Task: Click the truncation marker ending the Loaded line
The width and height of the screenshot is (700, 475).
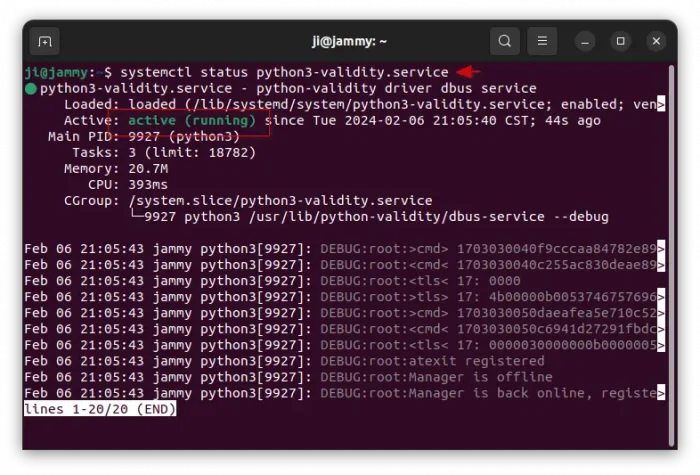Action: click(661, 105)
